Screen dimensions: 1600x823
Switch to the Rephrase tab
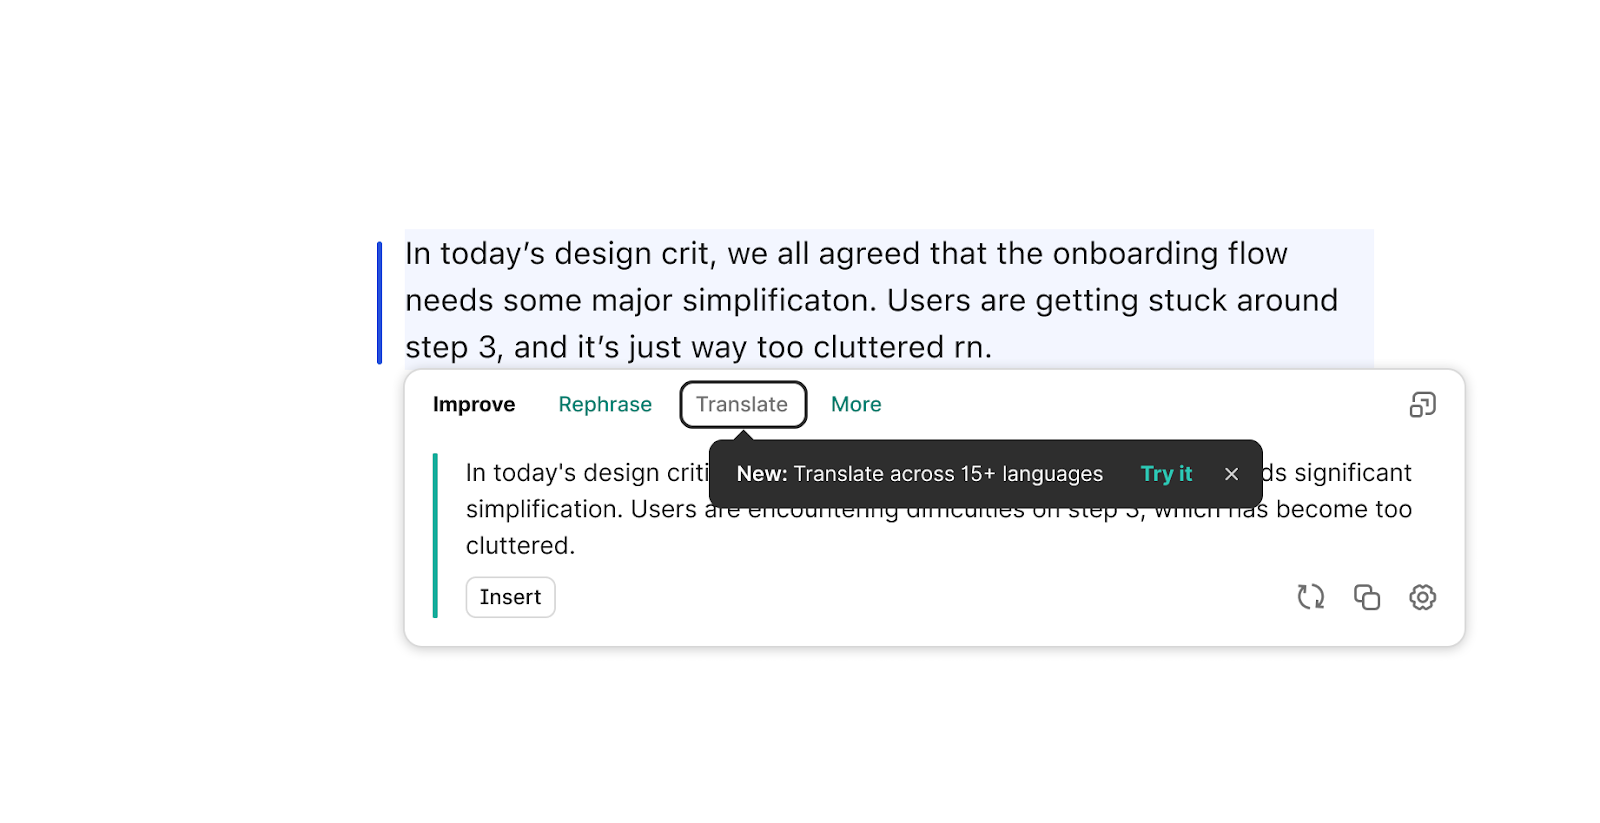point(605,404)
